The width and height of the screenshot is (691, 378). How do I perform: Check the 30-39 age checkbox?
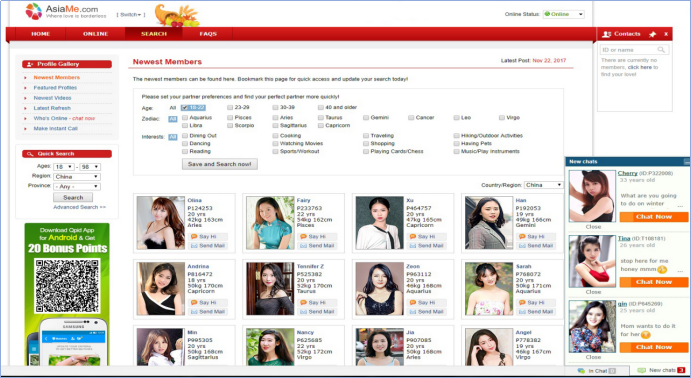pos(275,107)
